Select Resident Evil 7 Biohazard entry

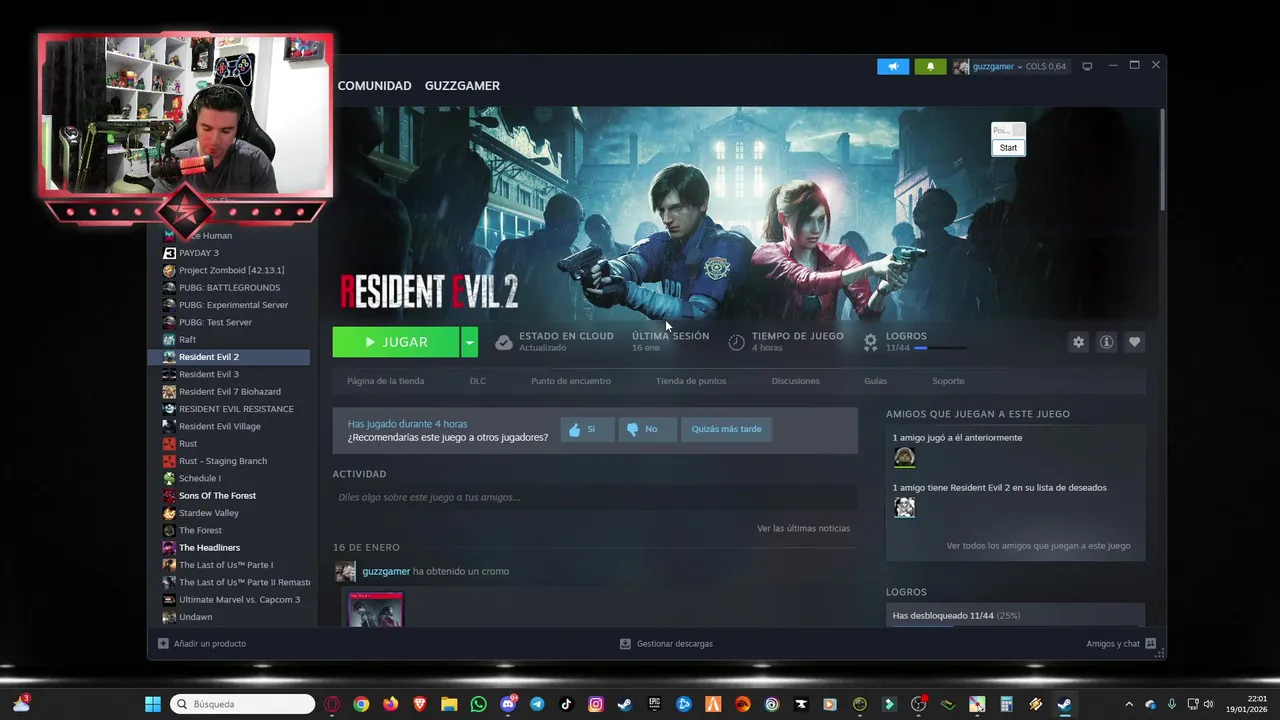[229, 392]
